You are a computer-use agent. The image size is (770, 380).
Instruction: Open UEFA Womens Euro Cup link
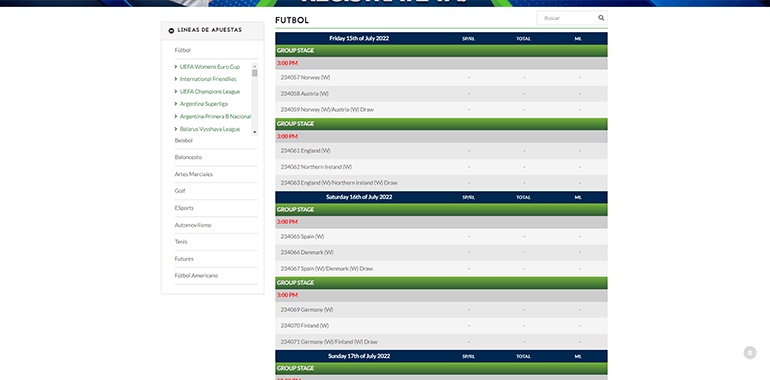210,66
